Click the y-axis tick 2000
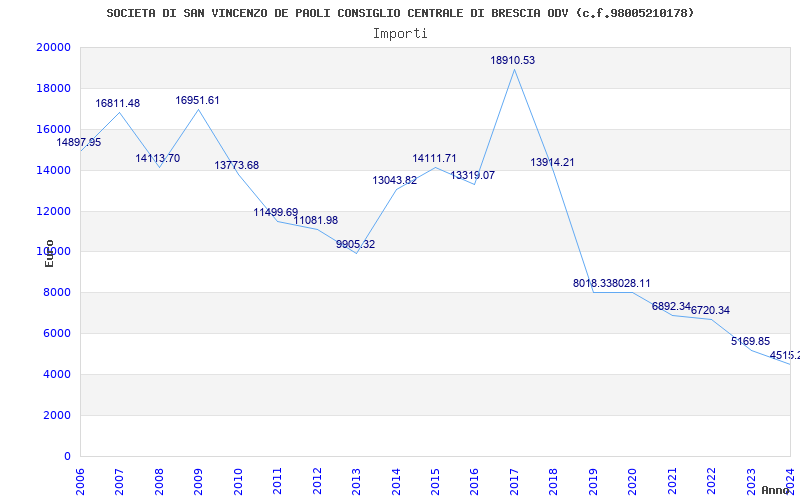Image resolution: width=800 pixels, height=500 pixels. tap(57, 415)
